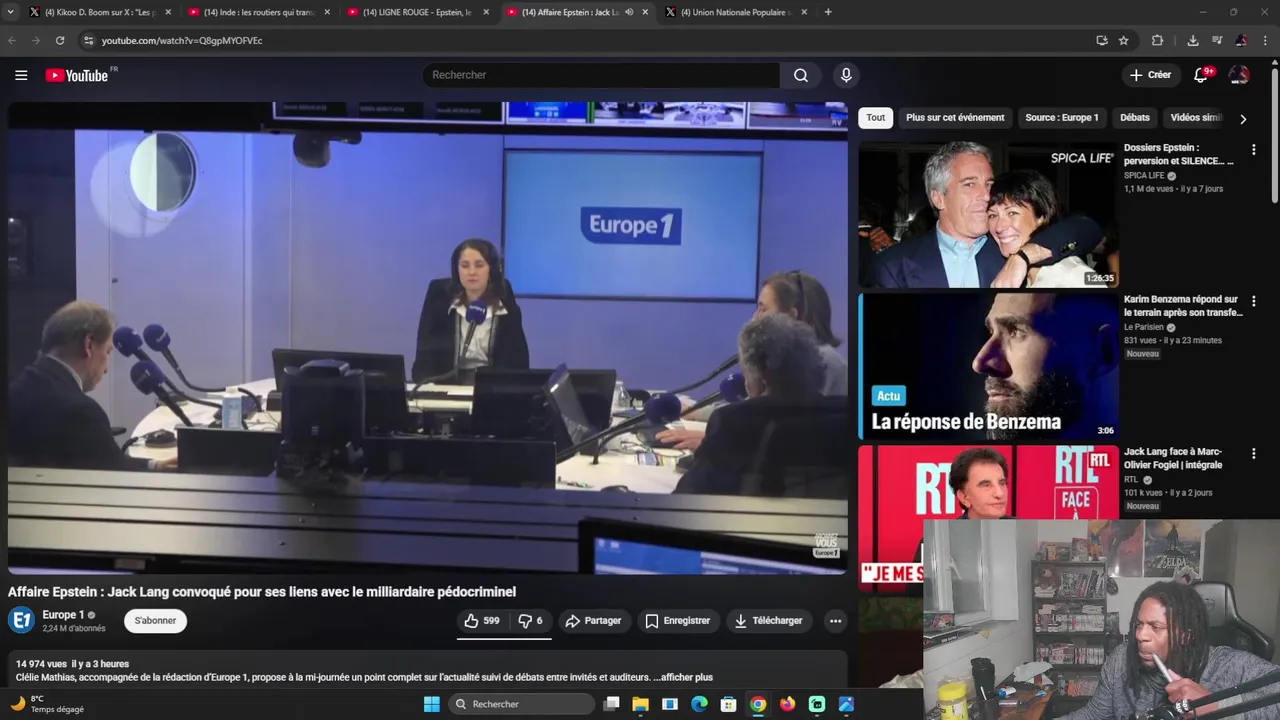Click the Windows taskbar Rechercher box
This screenshot has width=1280, height=720.
tap(520, 704)
